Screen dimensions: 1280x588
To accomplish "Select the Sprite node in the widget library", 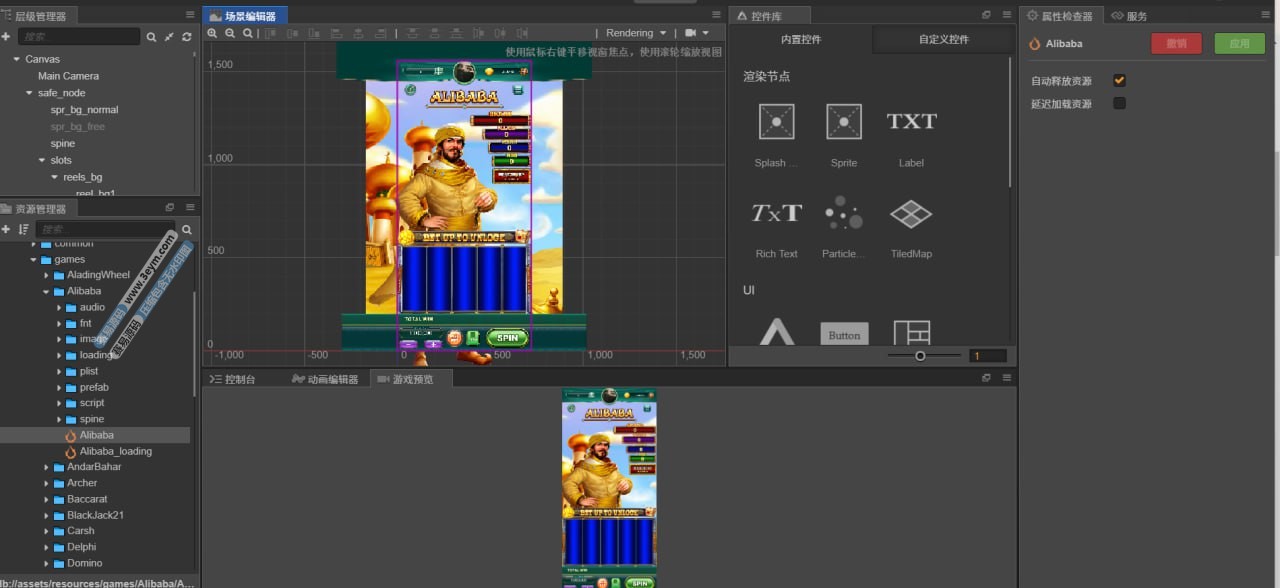I will (x=843, y=122).
